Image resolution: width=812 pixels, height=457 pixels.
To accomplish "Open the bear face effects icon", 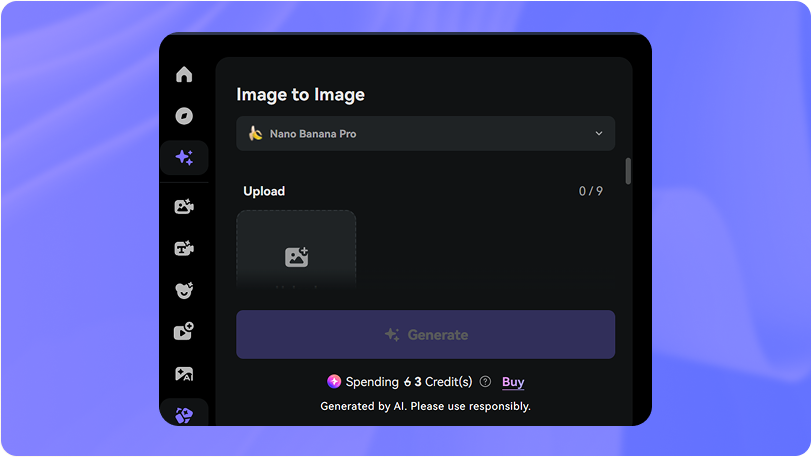I will [x=184, y=291].
